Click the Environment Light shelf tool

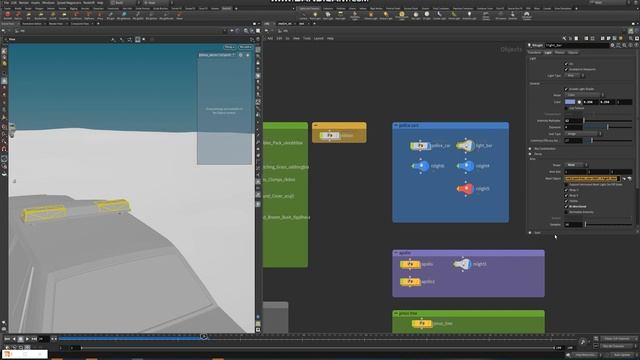click(x=402, y=16)
